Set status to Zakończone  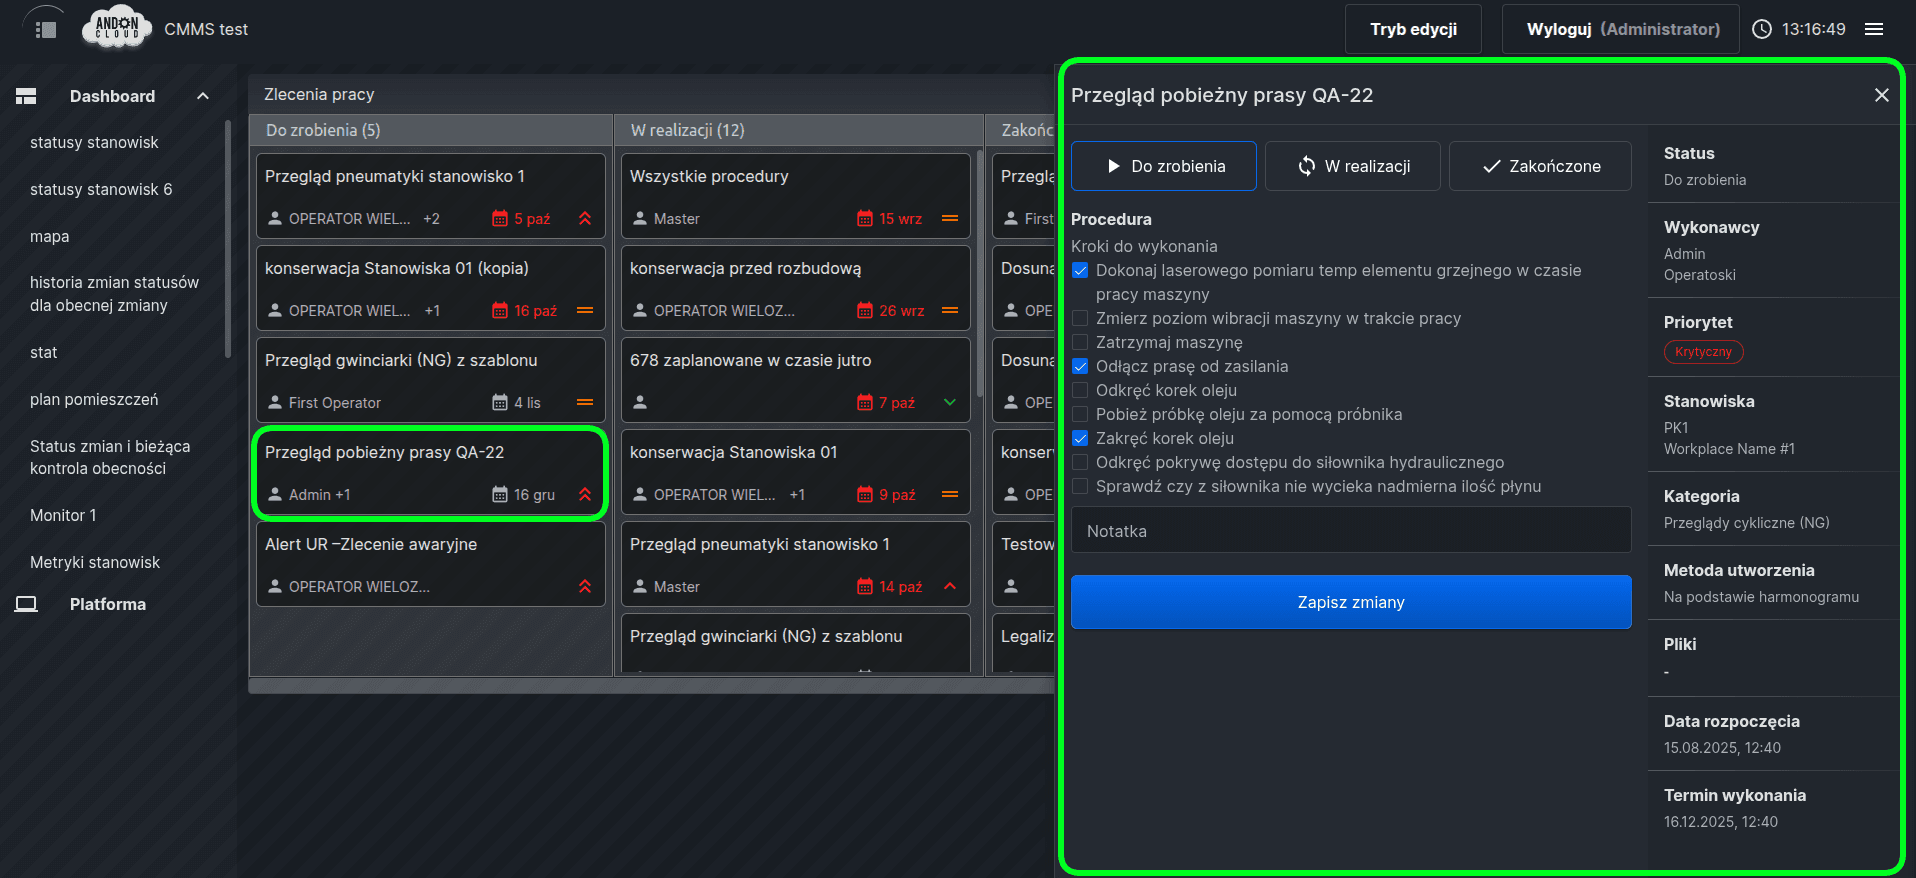[x=1540, y=166]
